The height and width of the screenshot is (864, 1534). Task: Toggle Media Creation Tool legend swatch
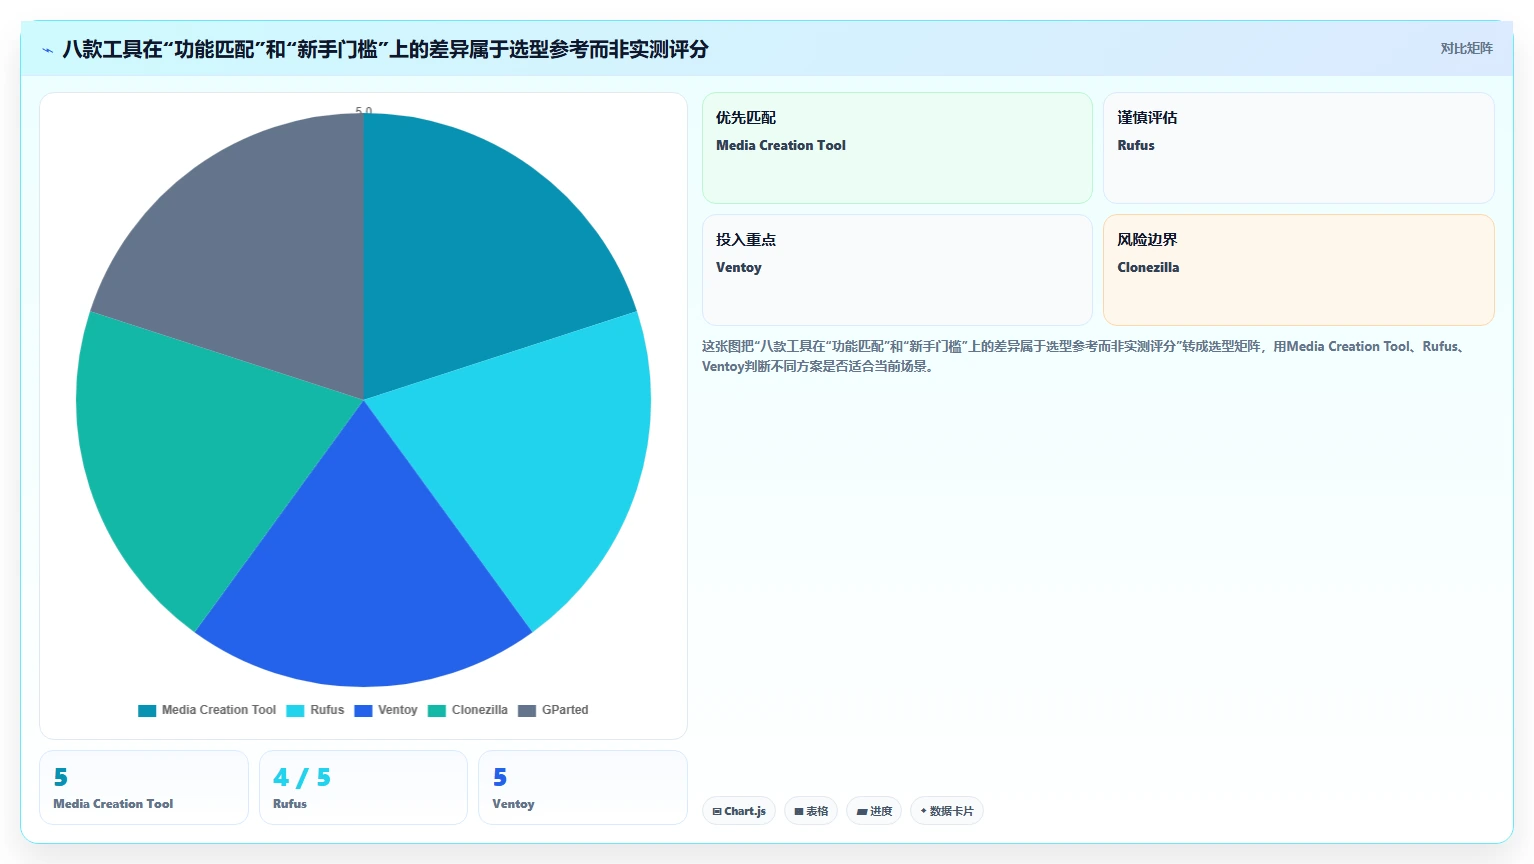(147, 711)
